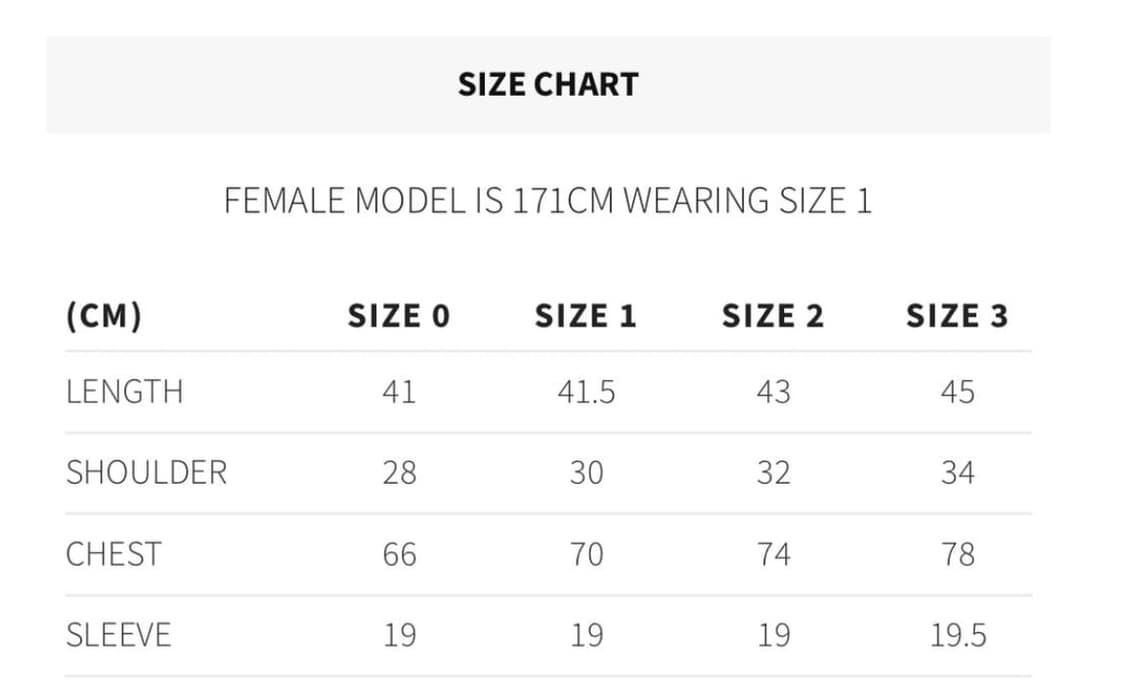Click chest value 66 for Size 0
Viewport: 1125px width, 685px height.
(400, 554)
